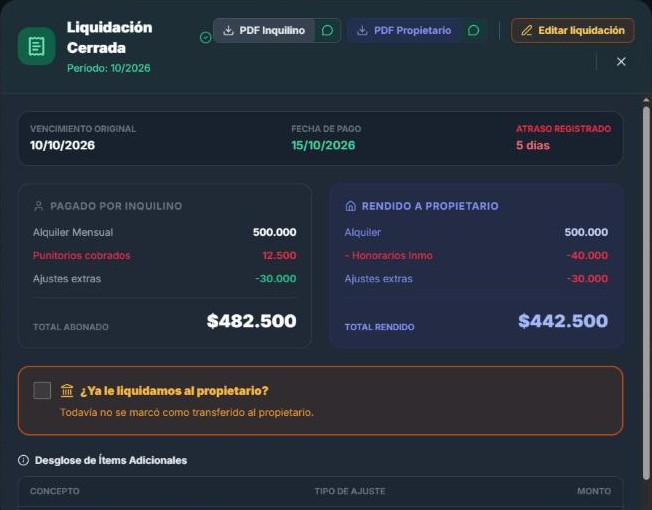Download the PDF Propietario
The height and width of the screenshot is (510, 652).
tap(404, 30)
